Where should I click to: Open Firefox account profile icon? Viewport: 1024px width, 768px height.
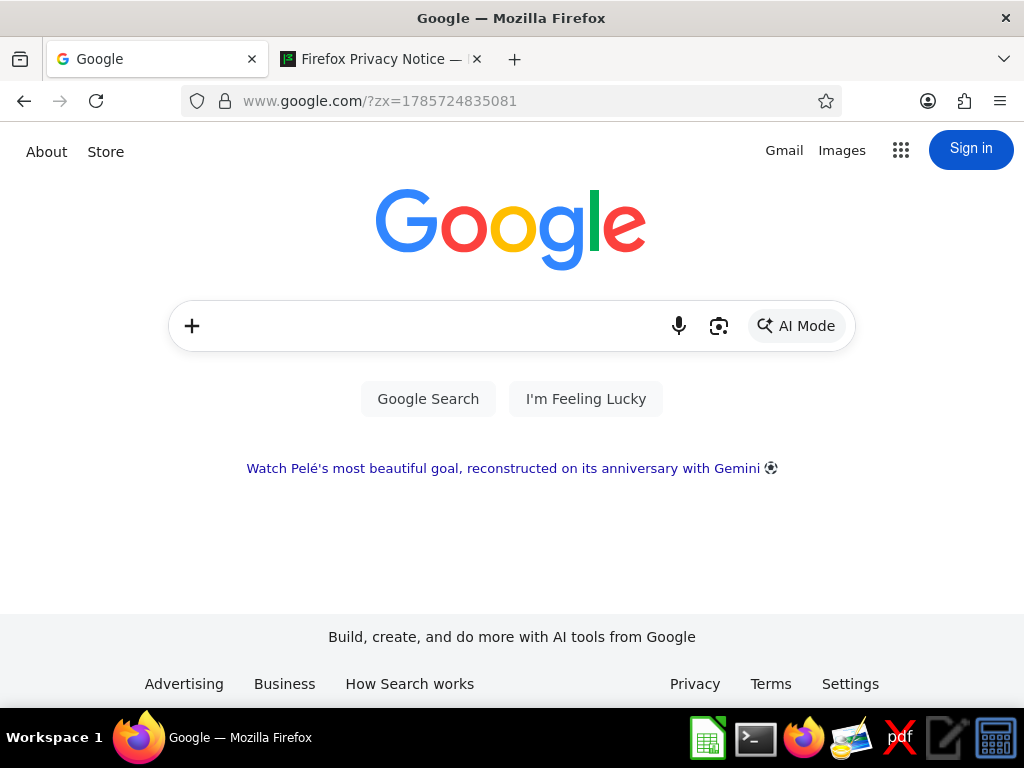[927, 101]
